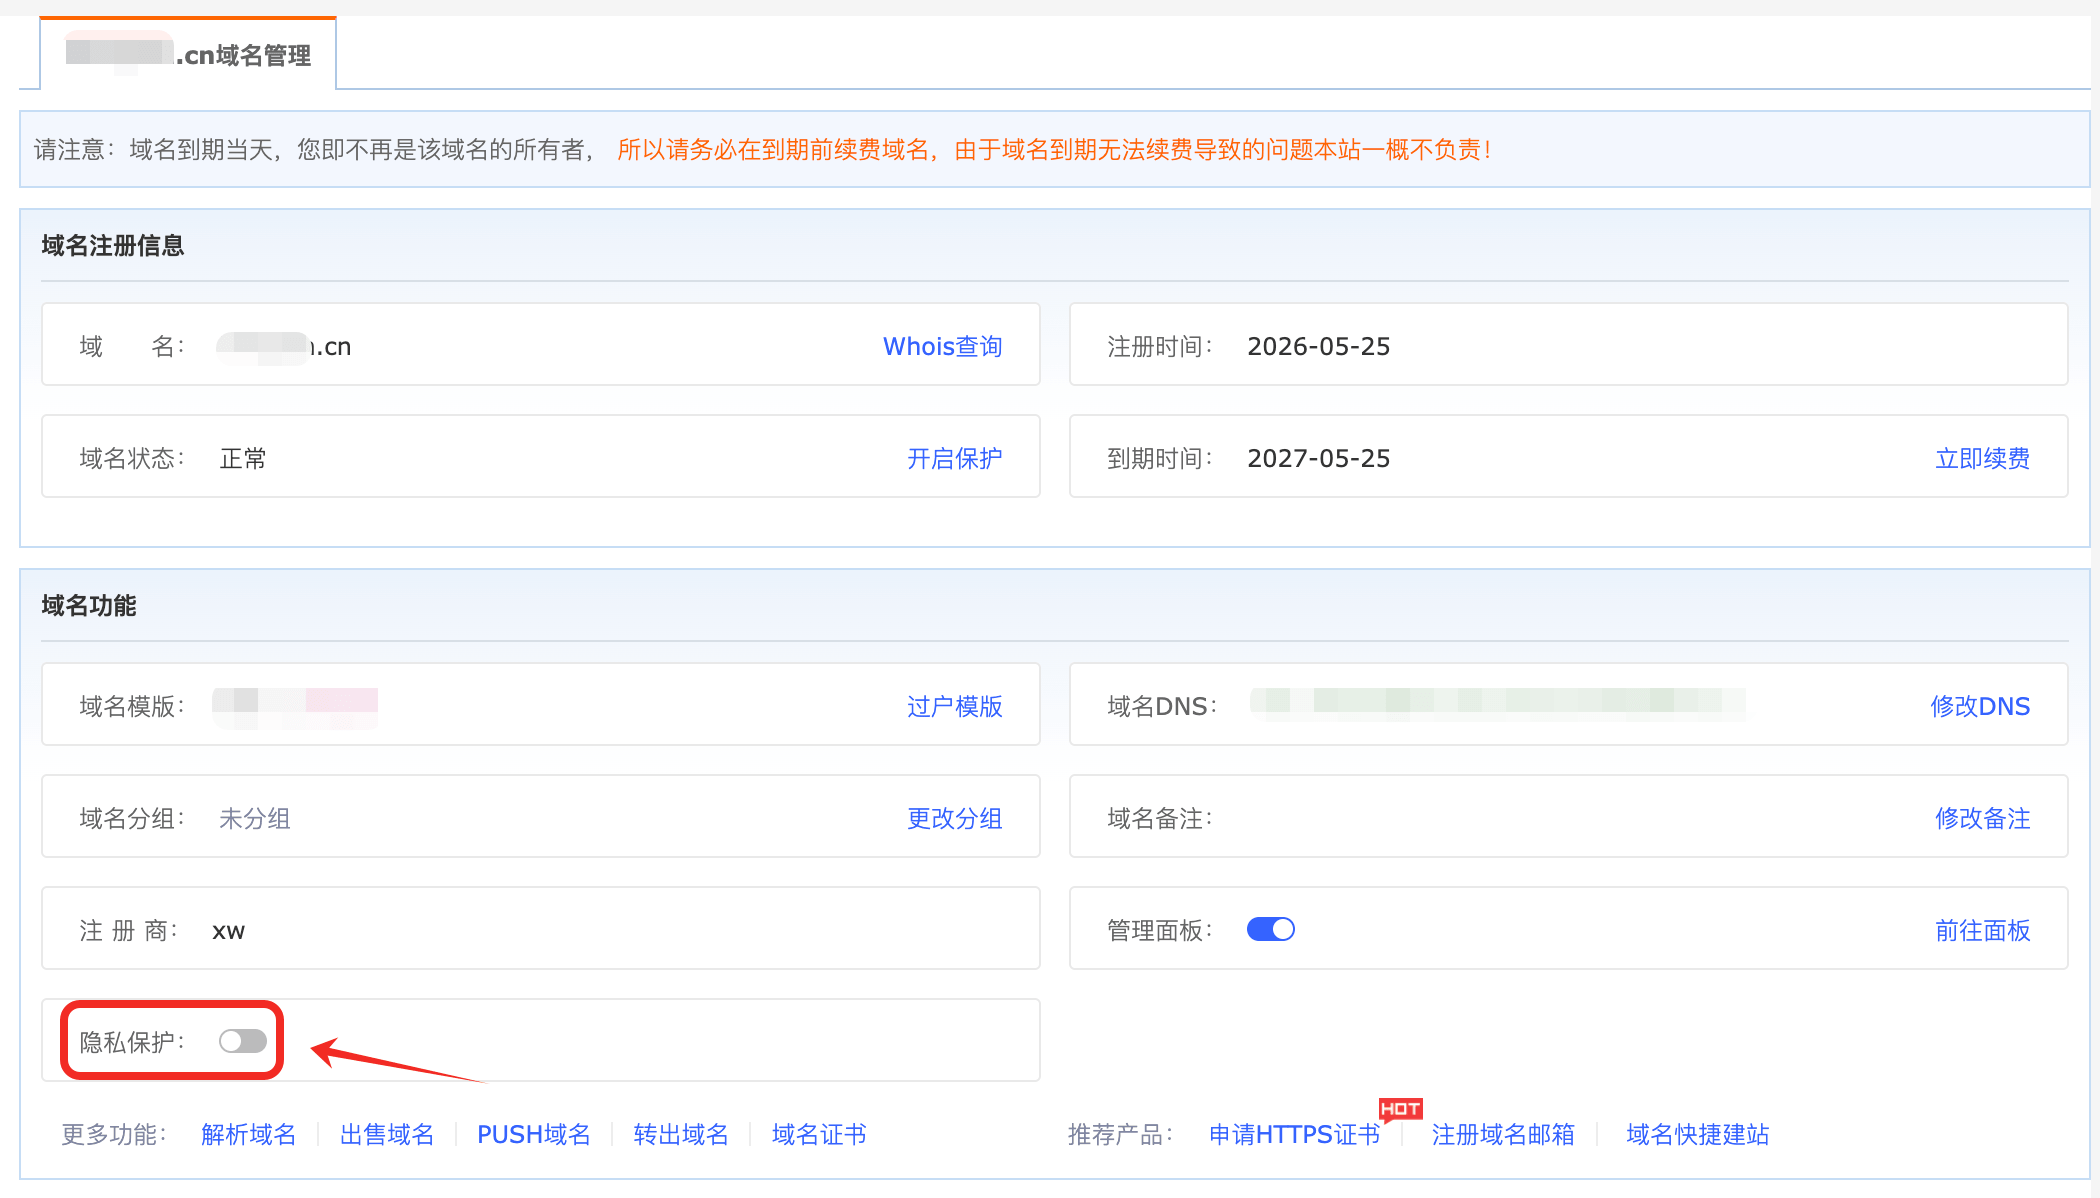Select the registration date 2026-05-25
Viewport: 2100px width, 1198px height.
point(1318,346)
